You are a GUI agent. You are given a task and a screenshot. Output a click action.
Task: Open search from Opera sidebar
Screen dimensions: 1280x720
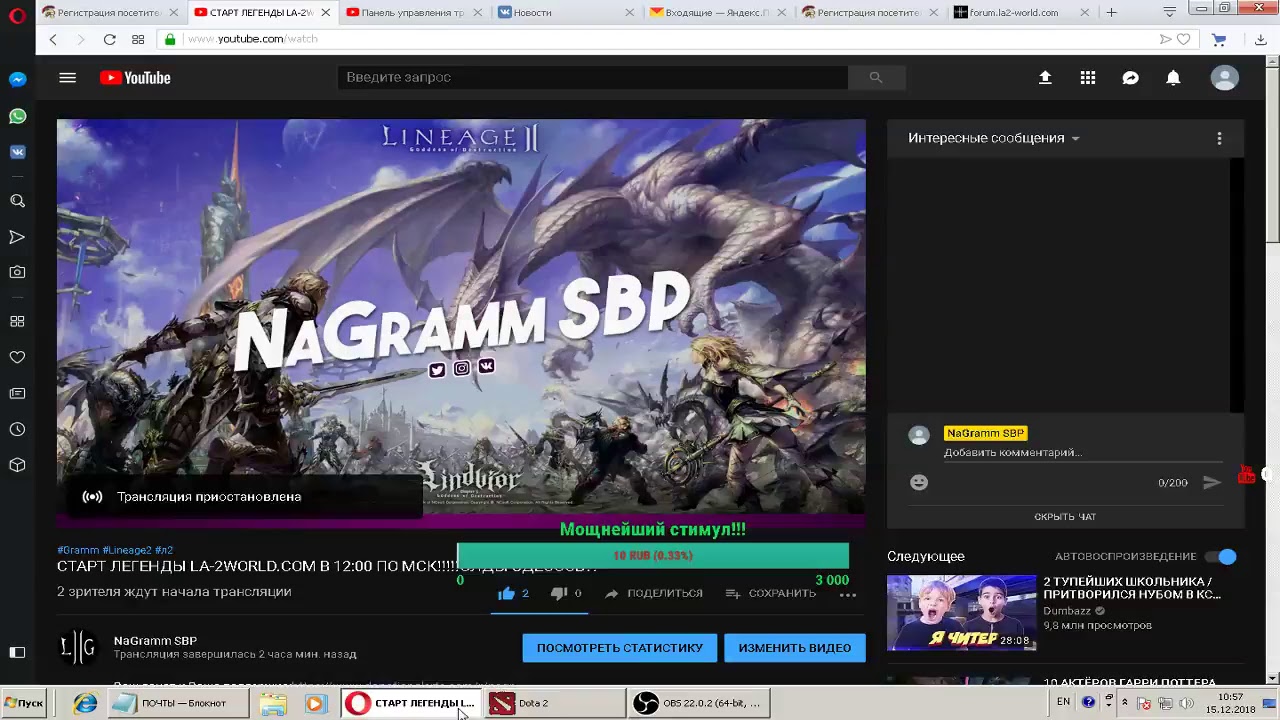coord(17,201)
